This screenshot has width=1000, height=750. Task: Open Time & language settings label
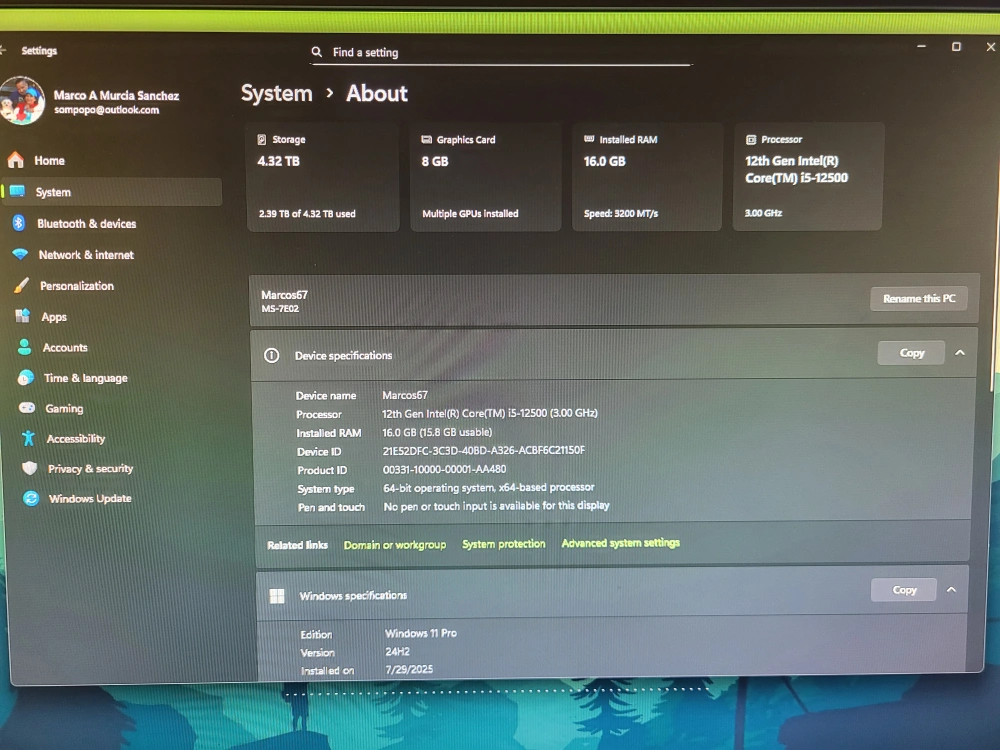click(x=85, y=378)
